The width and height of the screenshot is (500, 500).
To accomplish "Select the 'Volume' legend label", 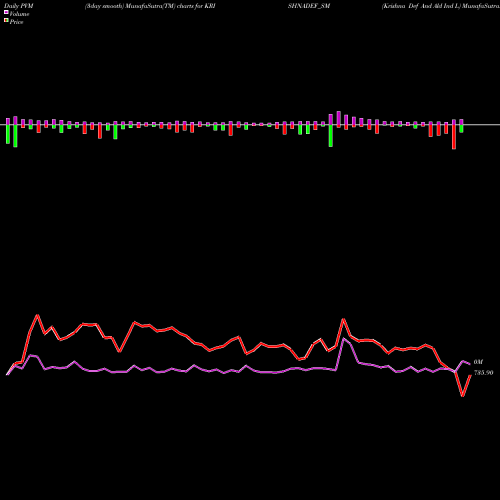I will point(19,14).
